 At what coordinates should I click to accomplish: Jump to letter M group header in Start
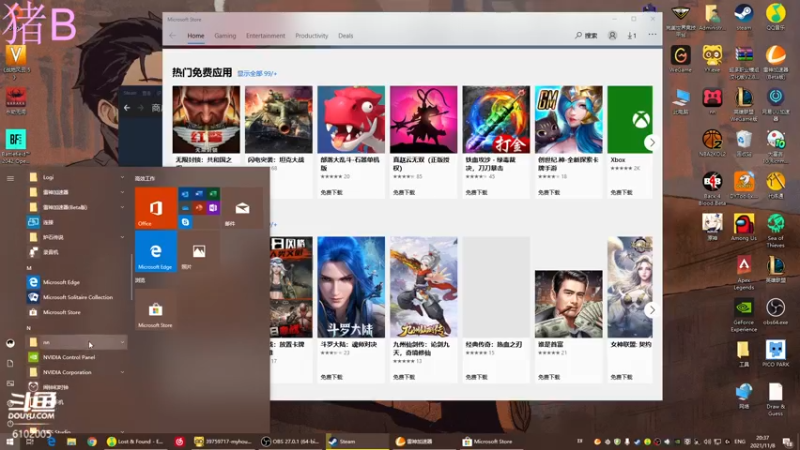click(29, 267)
